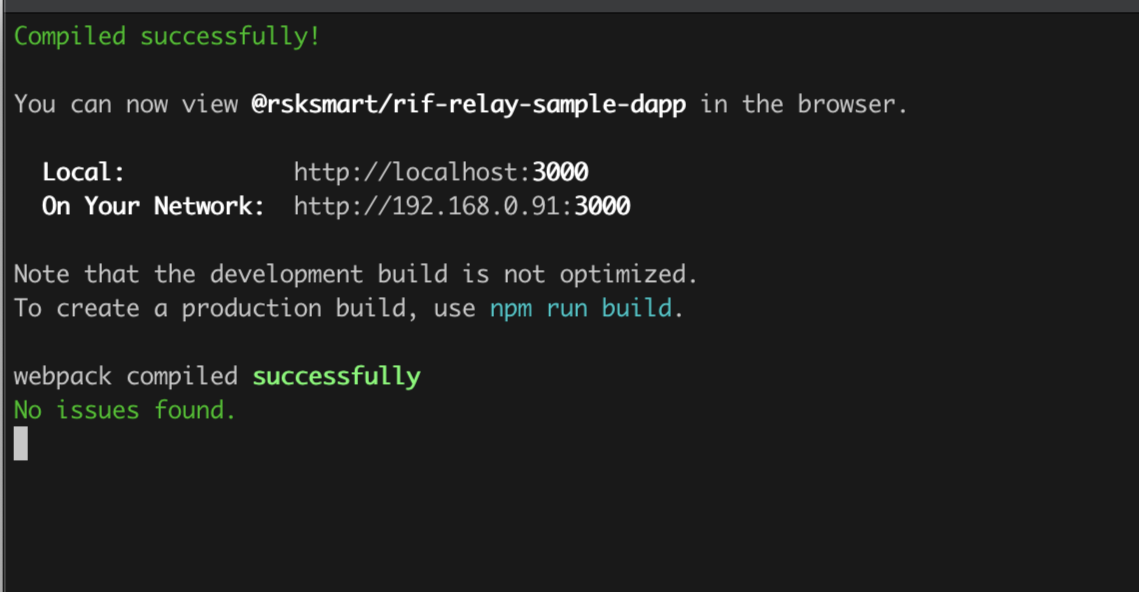Viewport: 1139px width, 592px height.
Task: Click the 'No issues found.' line
Action: click(125, 410)
